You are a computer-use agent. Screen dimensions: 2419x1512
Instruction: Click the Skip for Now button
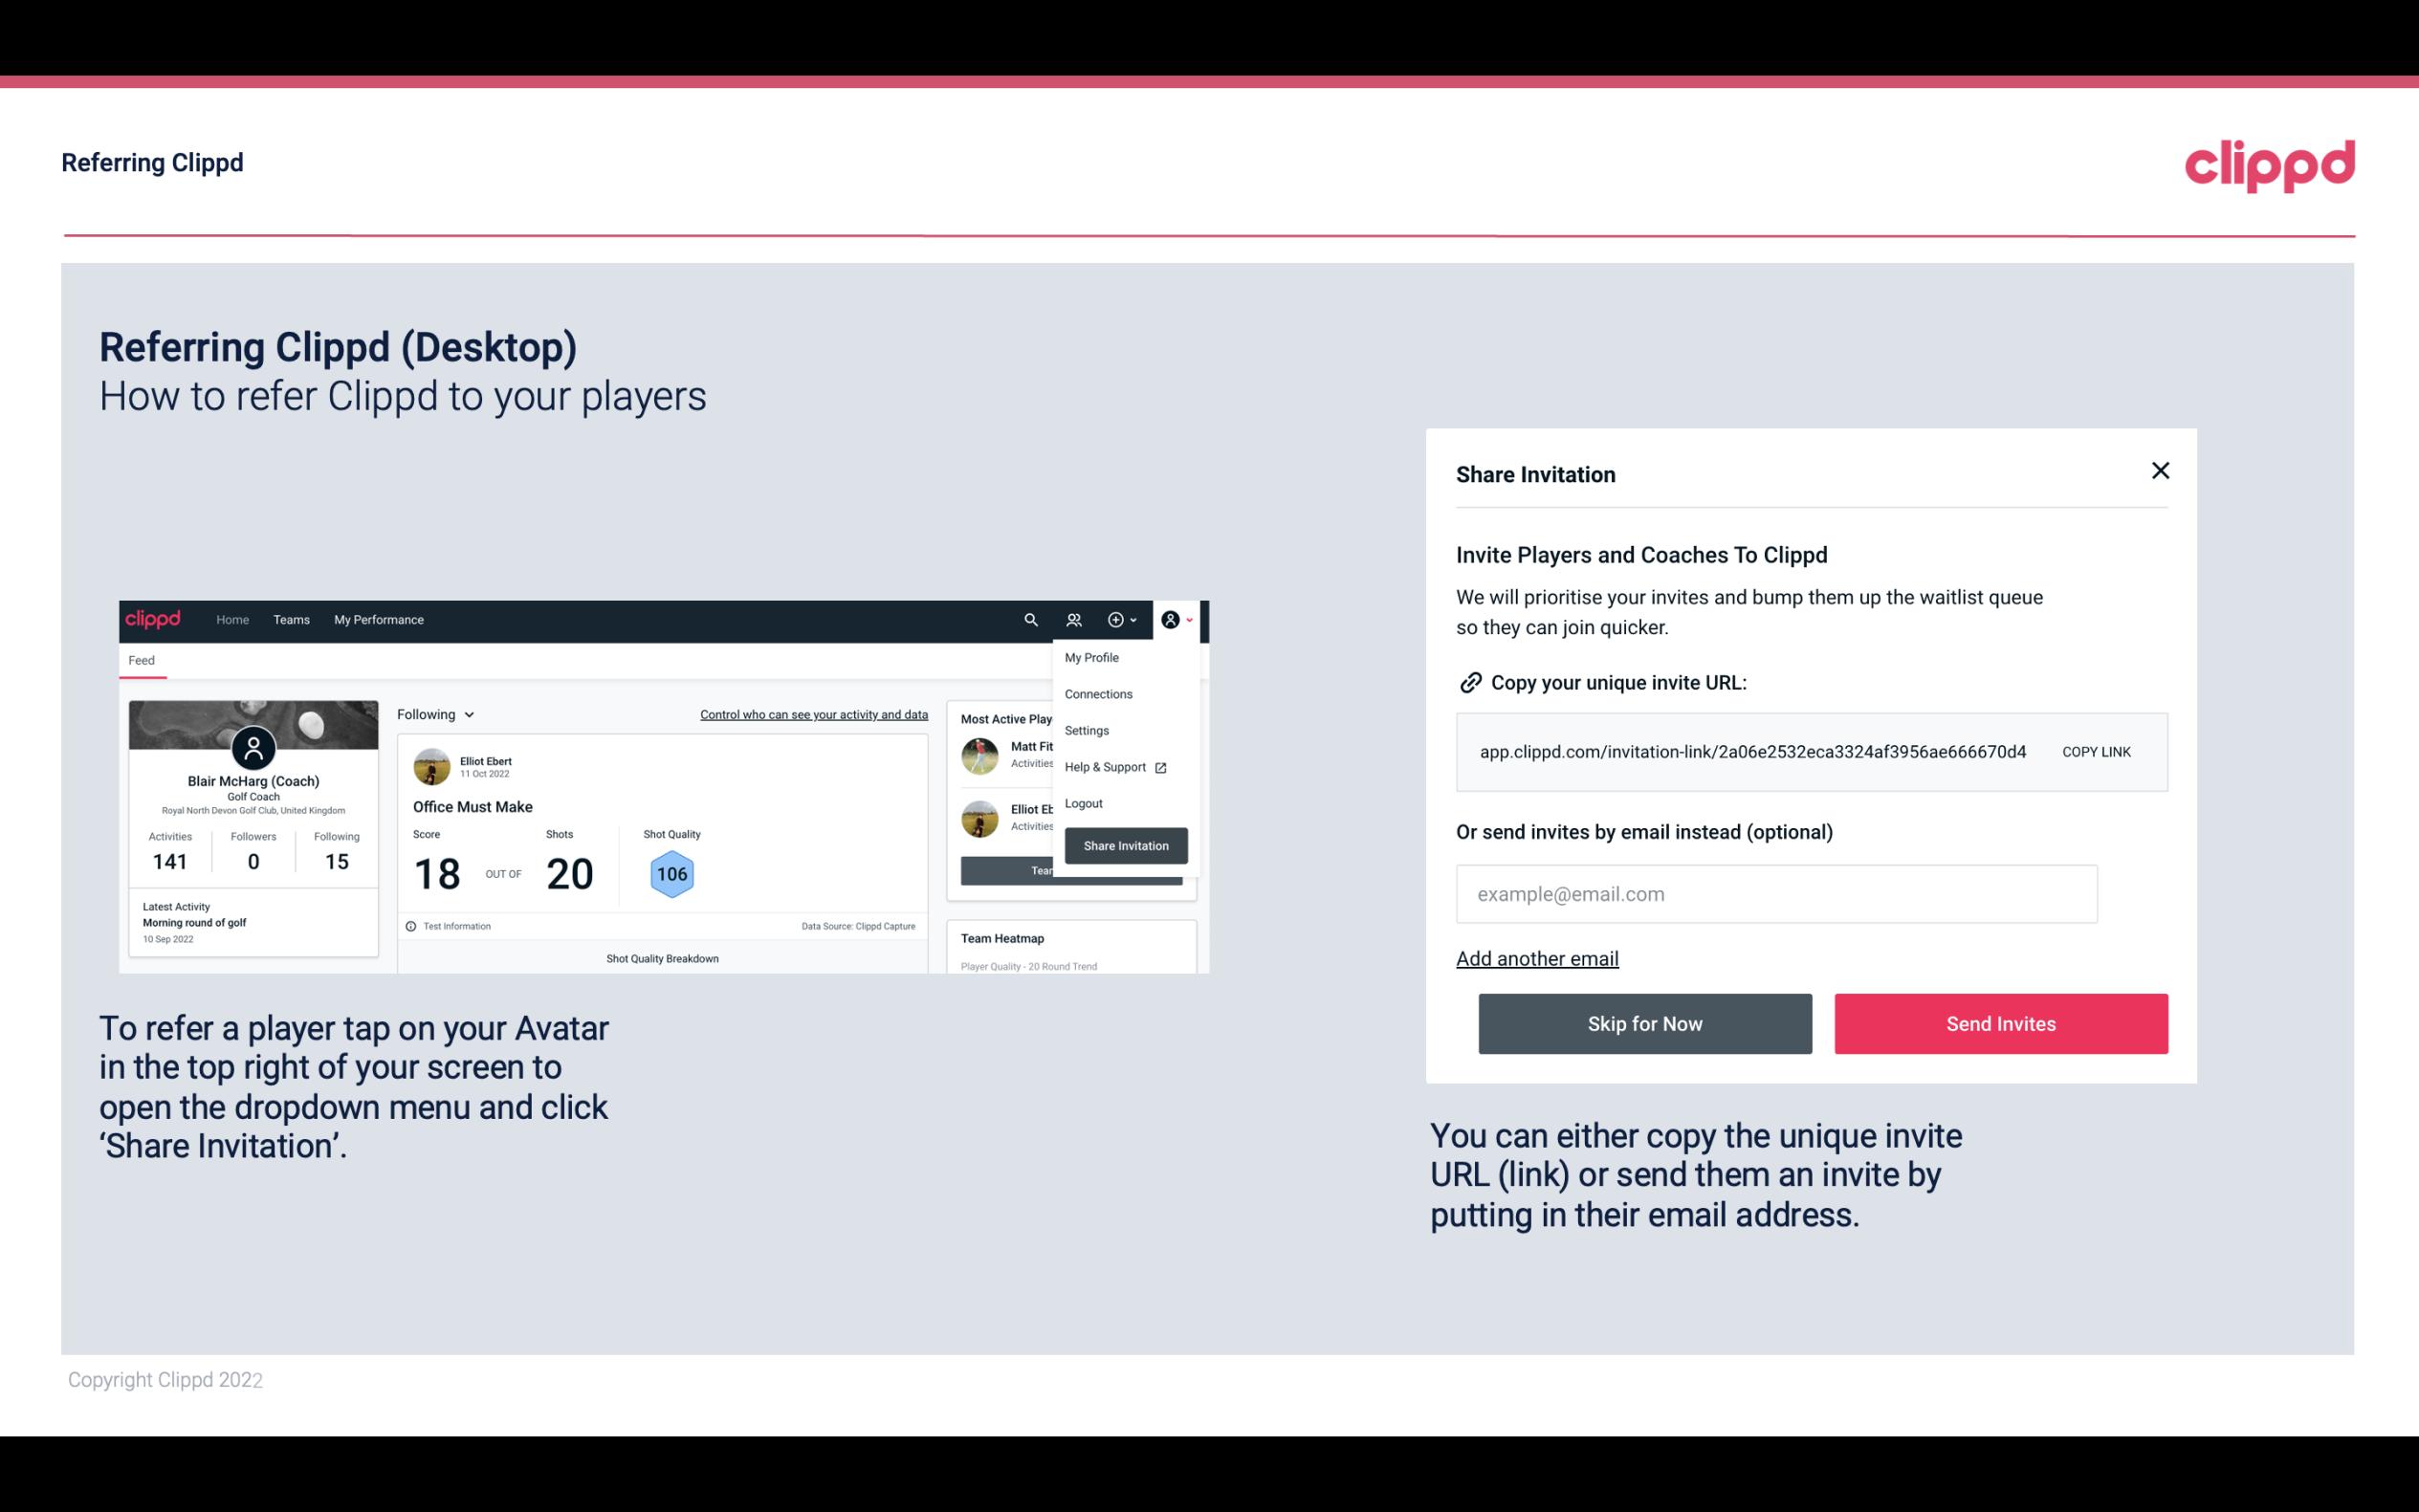pyautogui.click(x=1646, y=1022)
